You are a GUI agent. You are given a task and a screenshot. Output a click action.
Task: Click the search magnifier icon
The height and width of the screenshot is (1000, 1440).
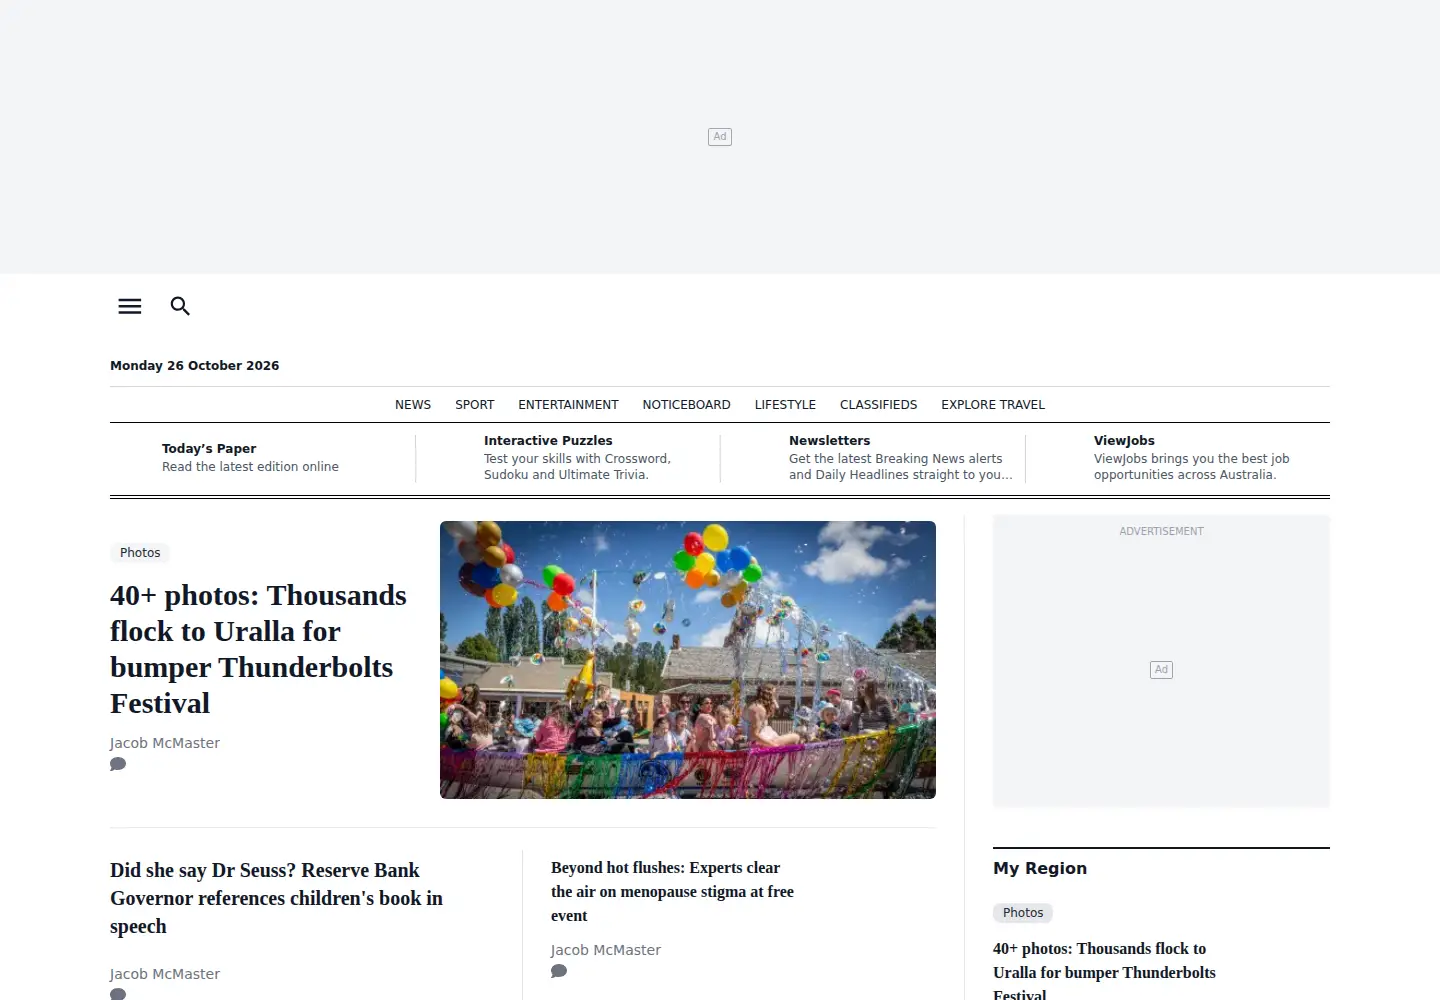coord(180,306)
